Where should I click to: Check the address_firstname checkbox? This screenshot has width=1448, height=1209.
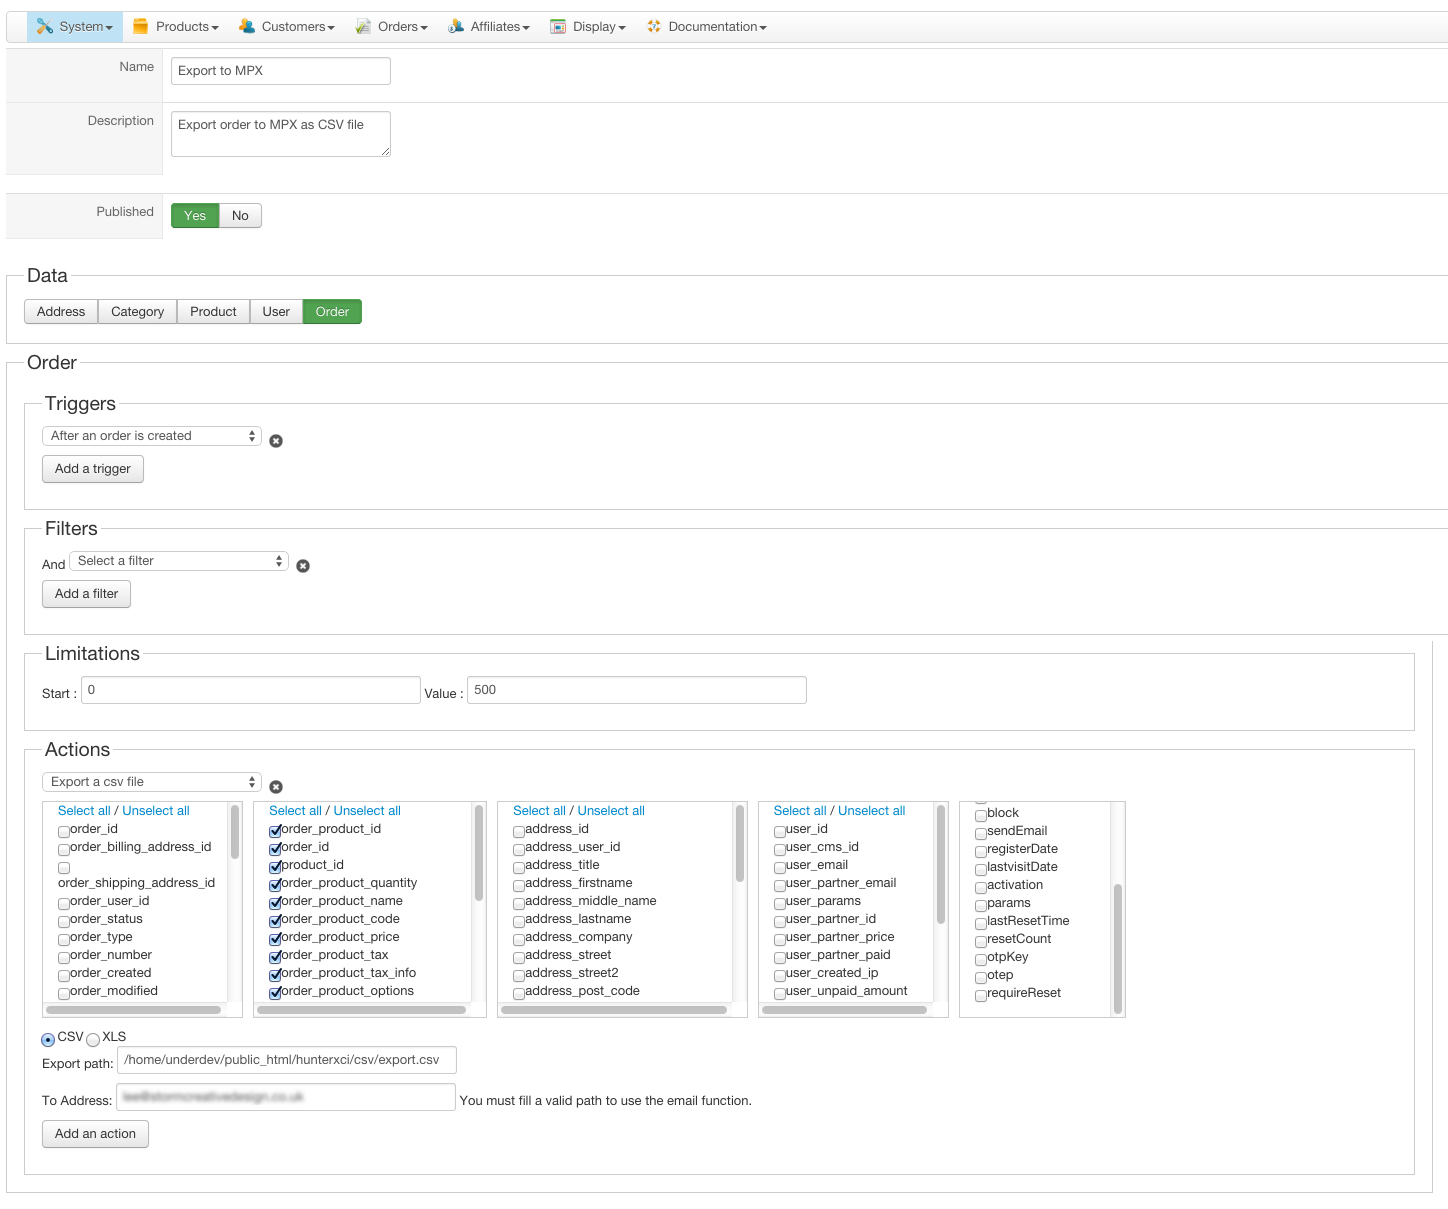pos(519,885)
